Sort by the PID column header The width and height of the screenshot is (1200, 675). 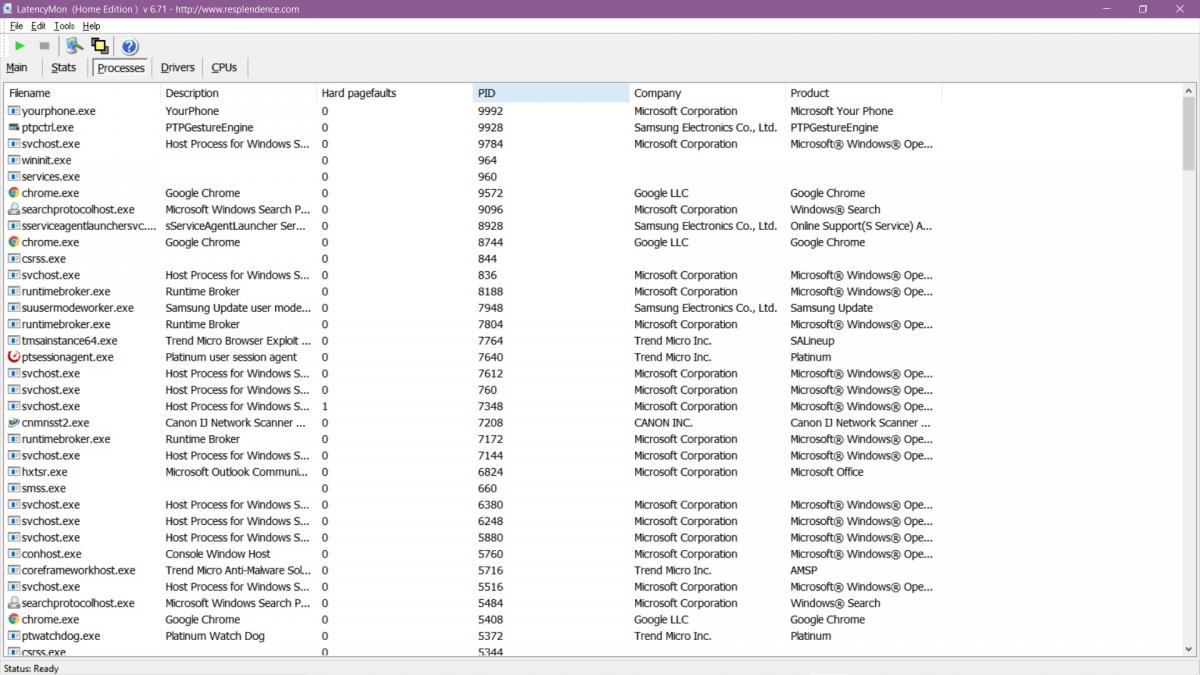coord(551,93)
